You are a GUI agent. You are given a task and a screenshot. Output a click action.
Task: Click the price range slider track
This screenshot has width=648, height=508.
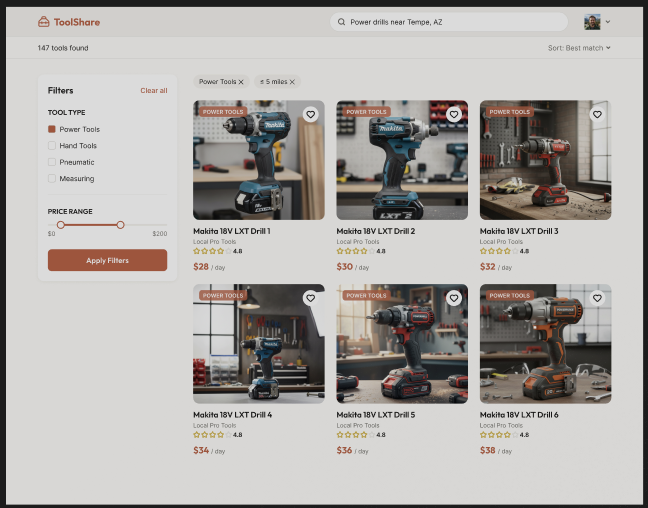click(107, 225)
